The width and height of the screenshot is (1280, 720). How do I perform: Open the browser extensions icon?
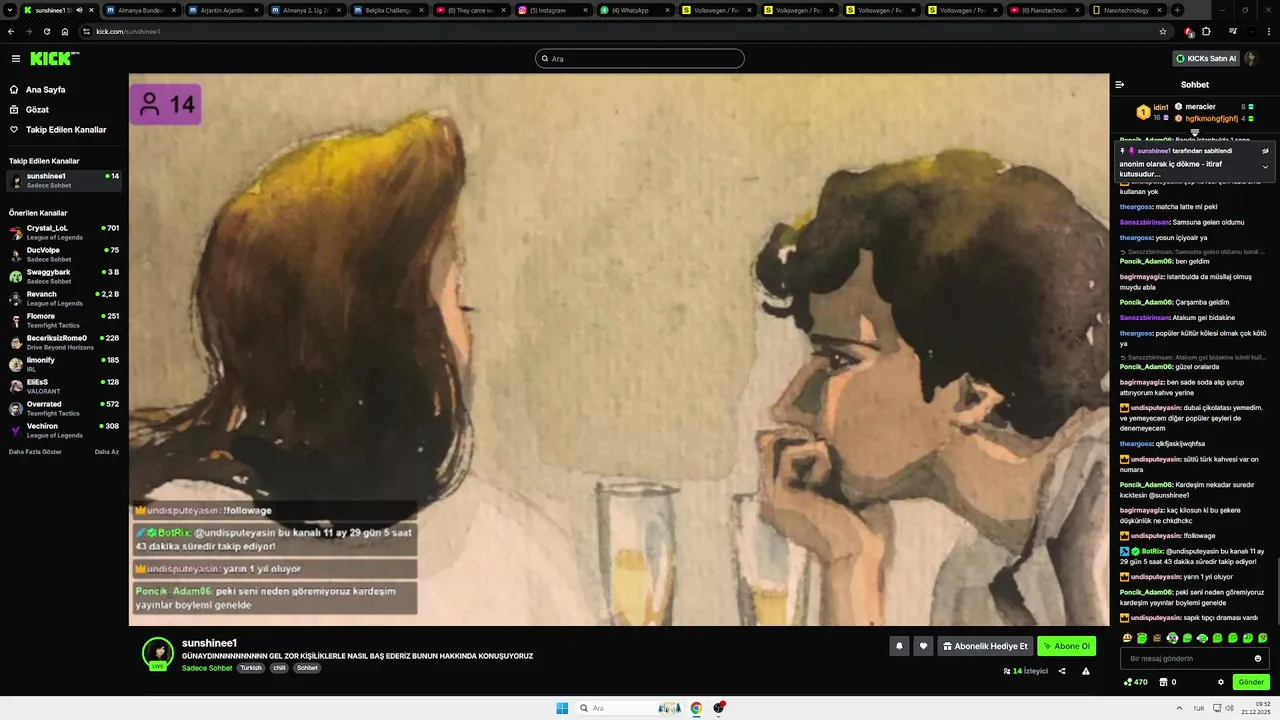click(x=1206, y=31)
